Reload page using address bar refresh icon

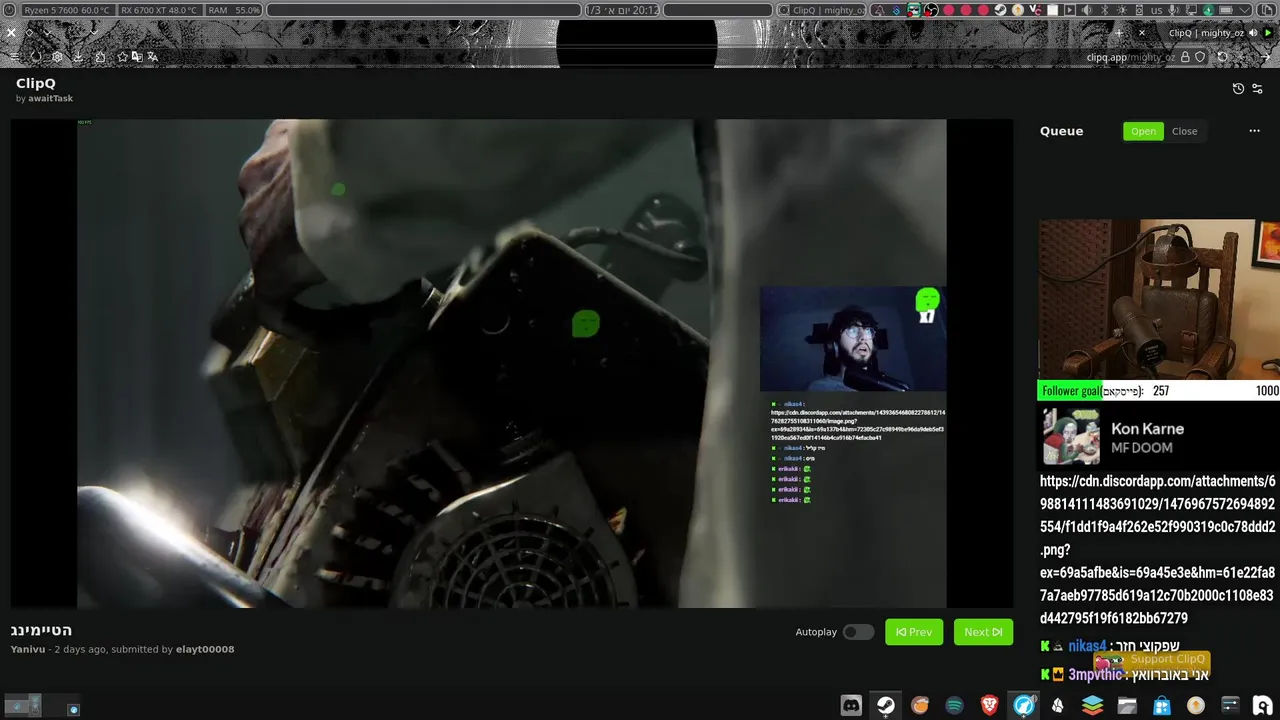tap(1222, 57)
